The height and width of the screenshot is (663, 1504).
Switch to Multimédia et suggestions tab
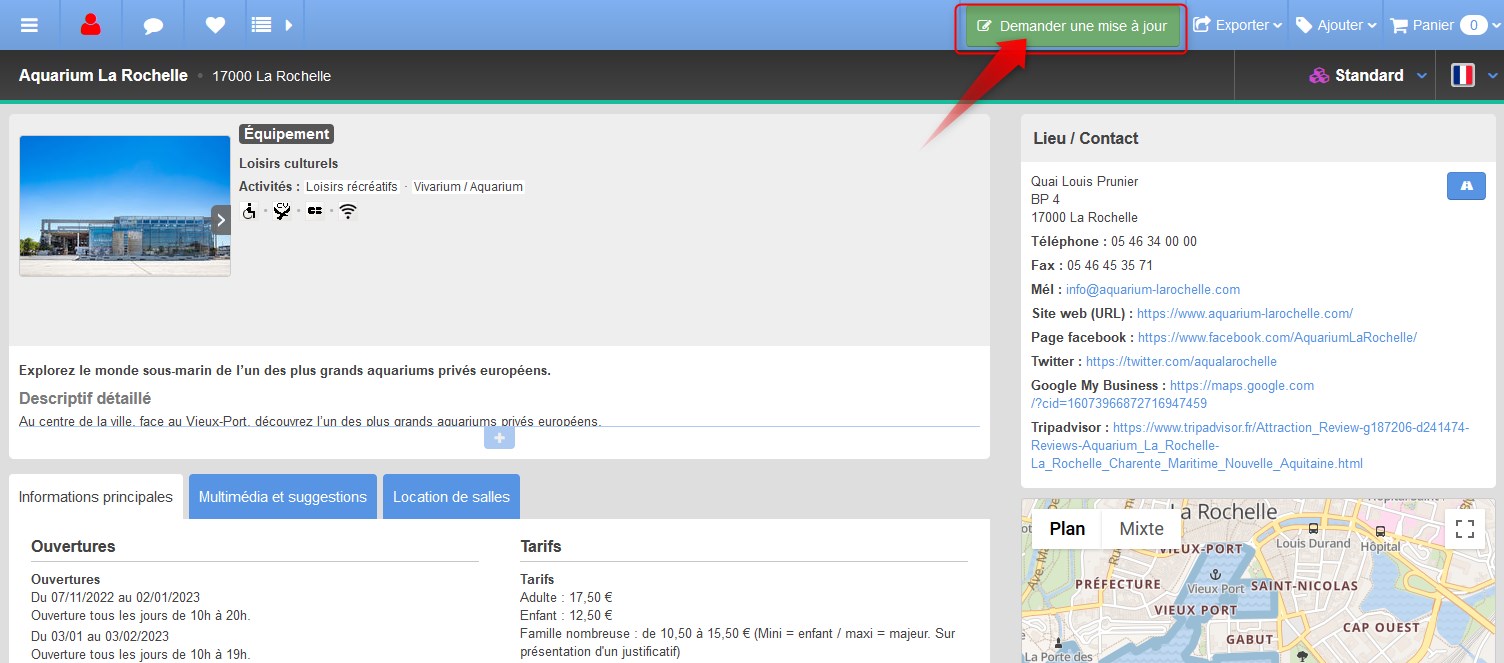[283, 497]
